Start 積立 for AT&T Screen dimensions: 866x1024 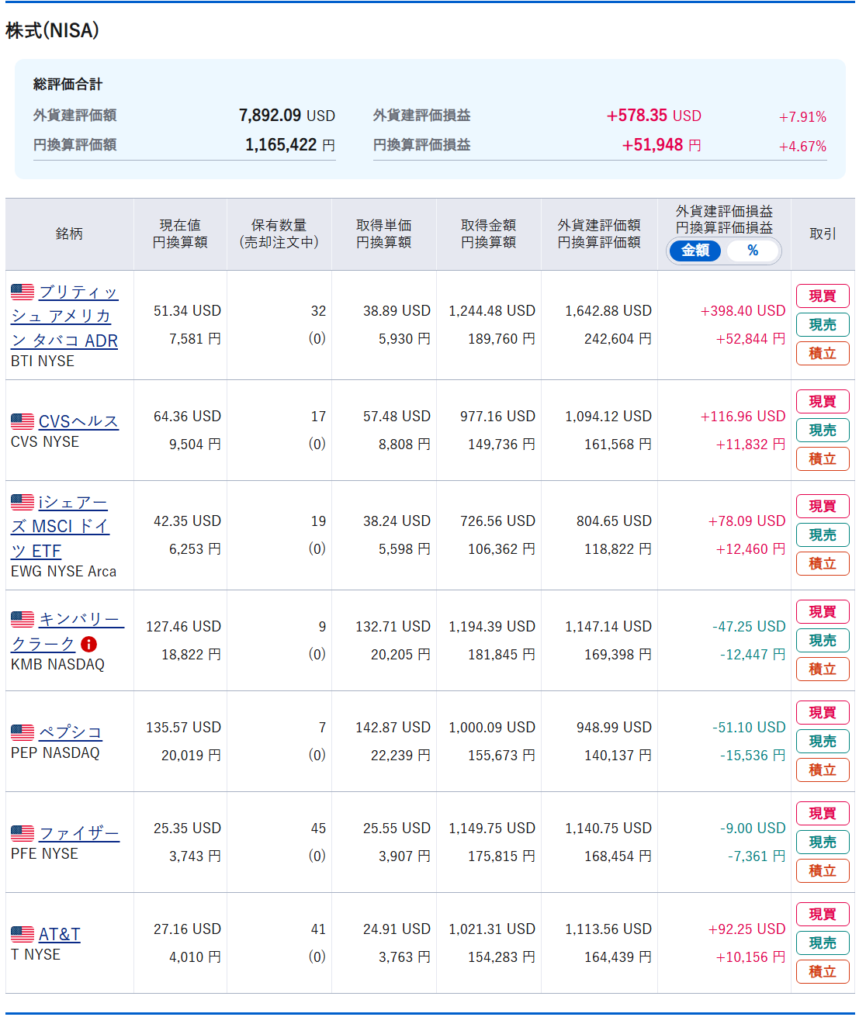[x=822, y=971]
